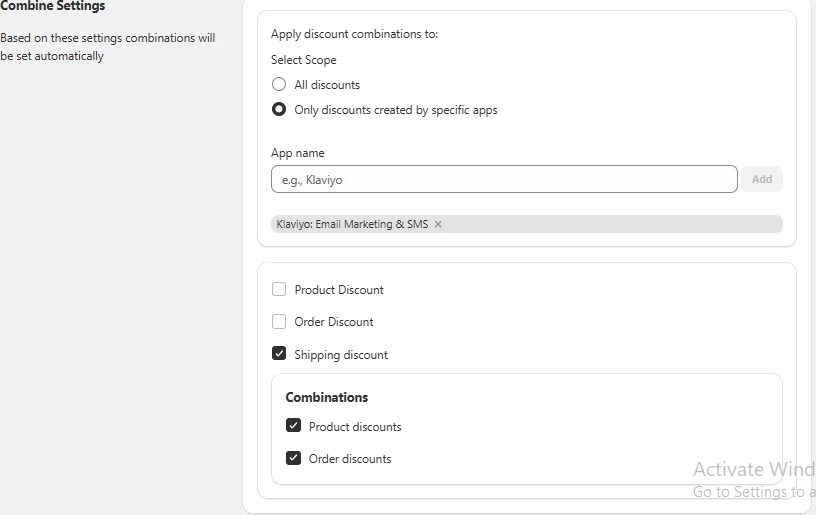Disable Order discounts under Combinations
The width and height of the screenshot is (816, 515).
[294, 458]
